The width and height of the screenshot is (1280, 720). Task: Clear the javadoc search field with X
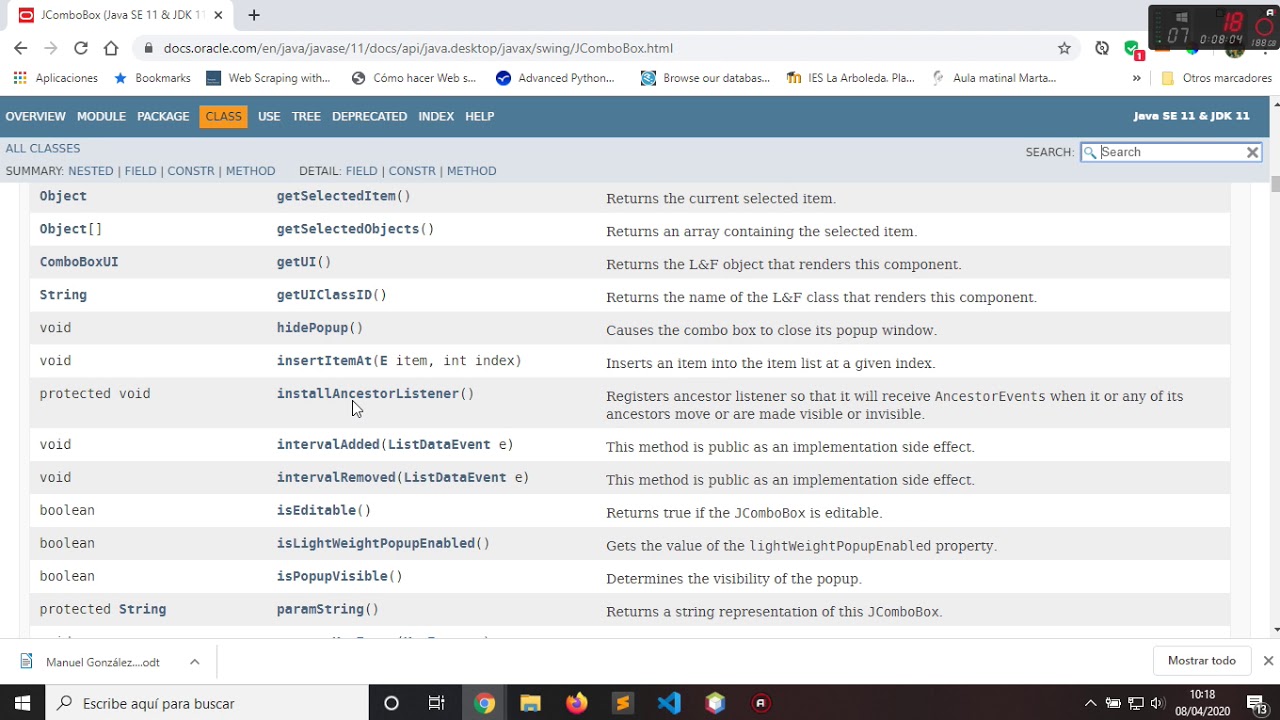(x=1252, y=152)
